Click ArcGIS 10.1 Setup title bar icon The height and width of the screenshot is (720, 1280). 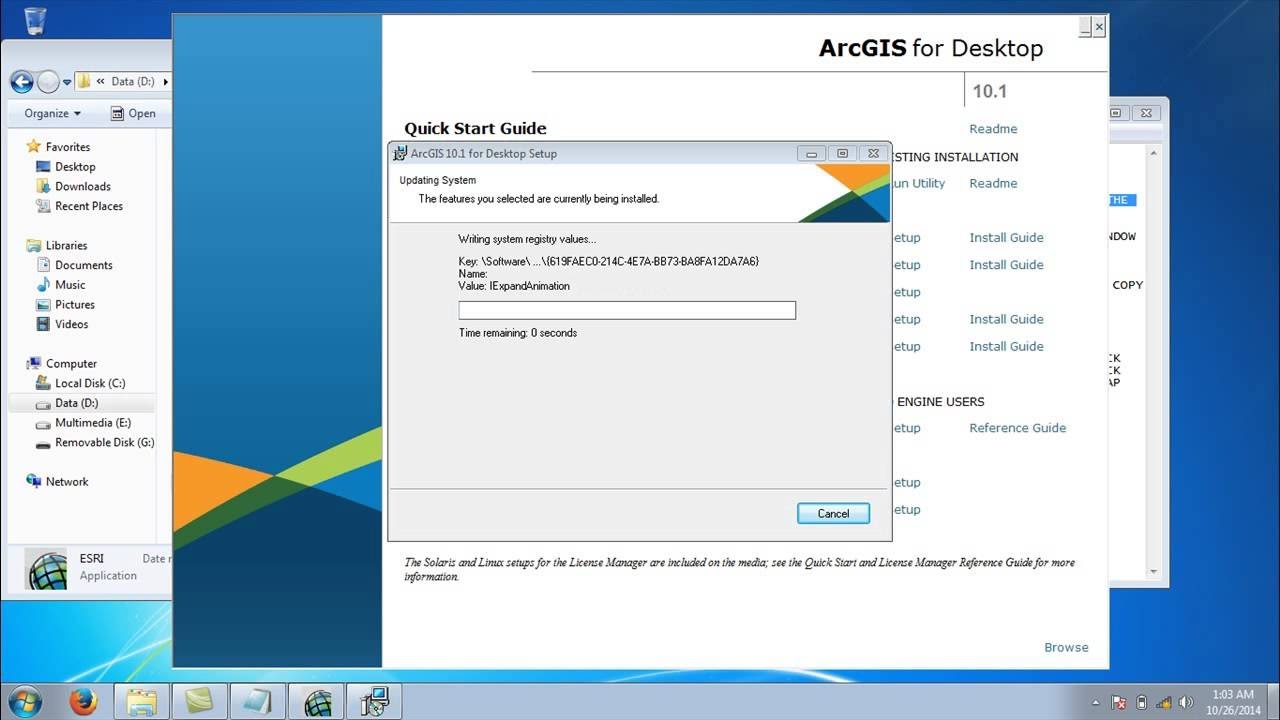[401, 153]
